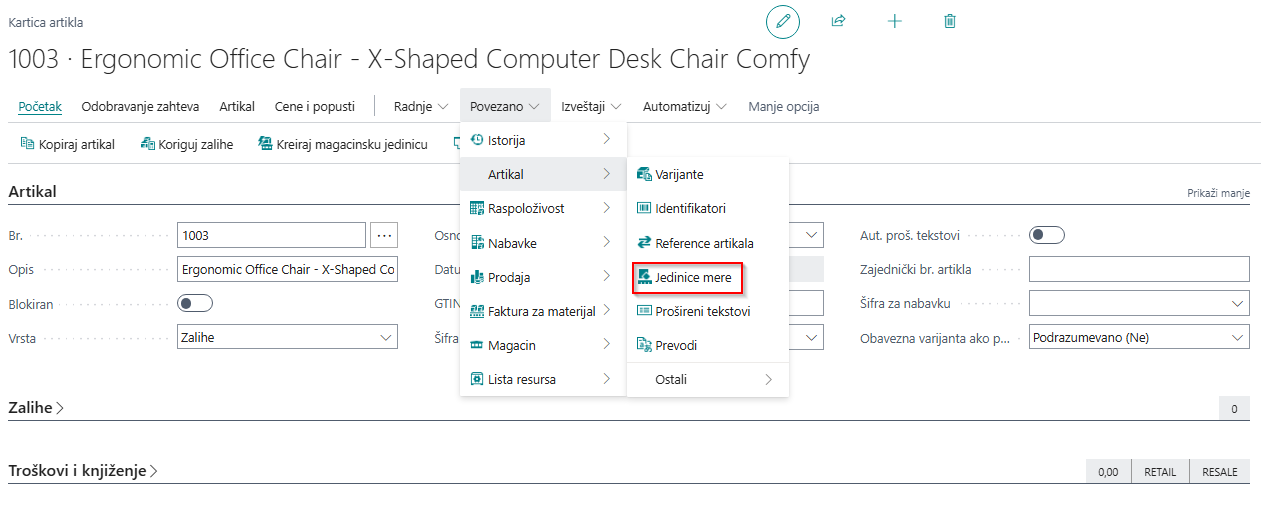Click the plus icon to create new
The width and height of the screenshot is (1261, 513).
coord(894,21)
